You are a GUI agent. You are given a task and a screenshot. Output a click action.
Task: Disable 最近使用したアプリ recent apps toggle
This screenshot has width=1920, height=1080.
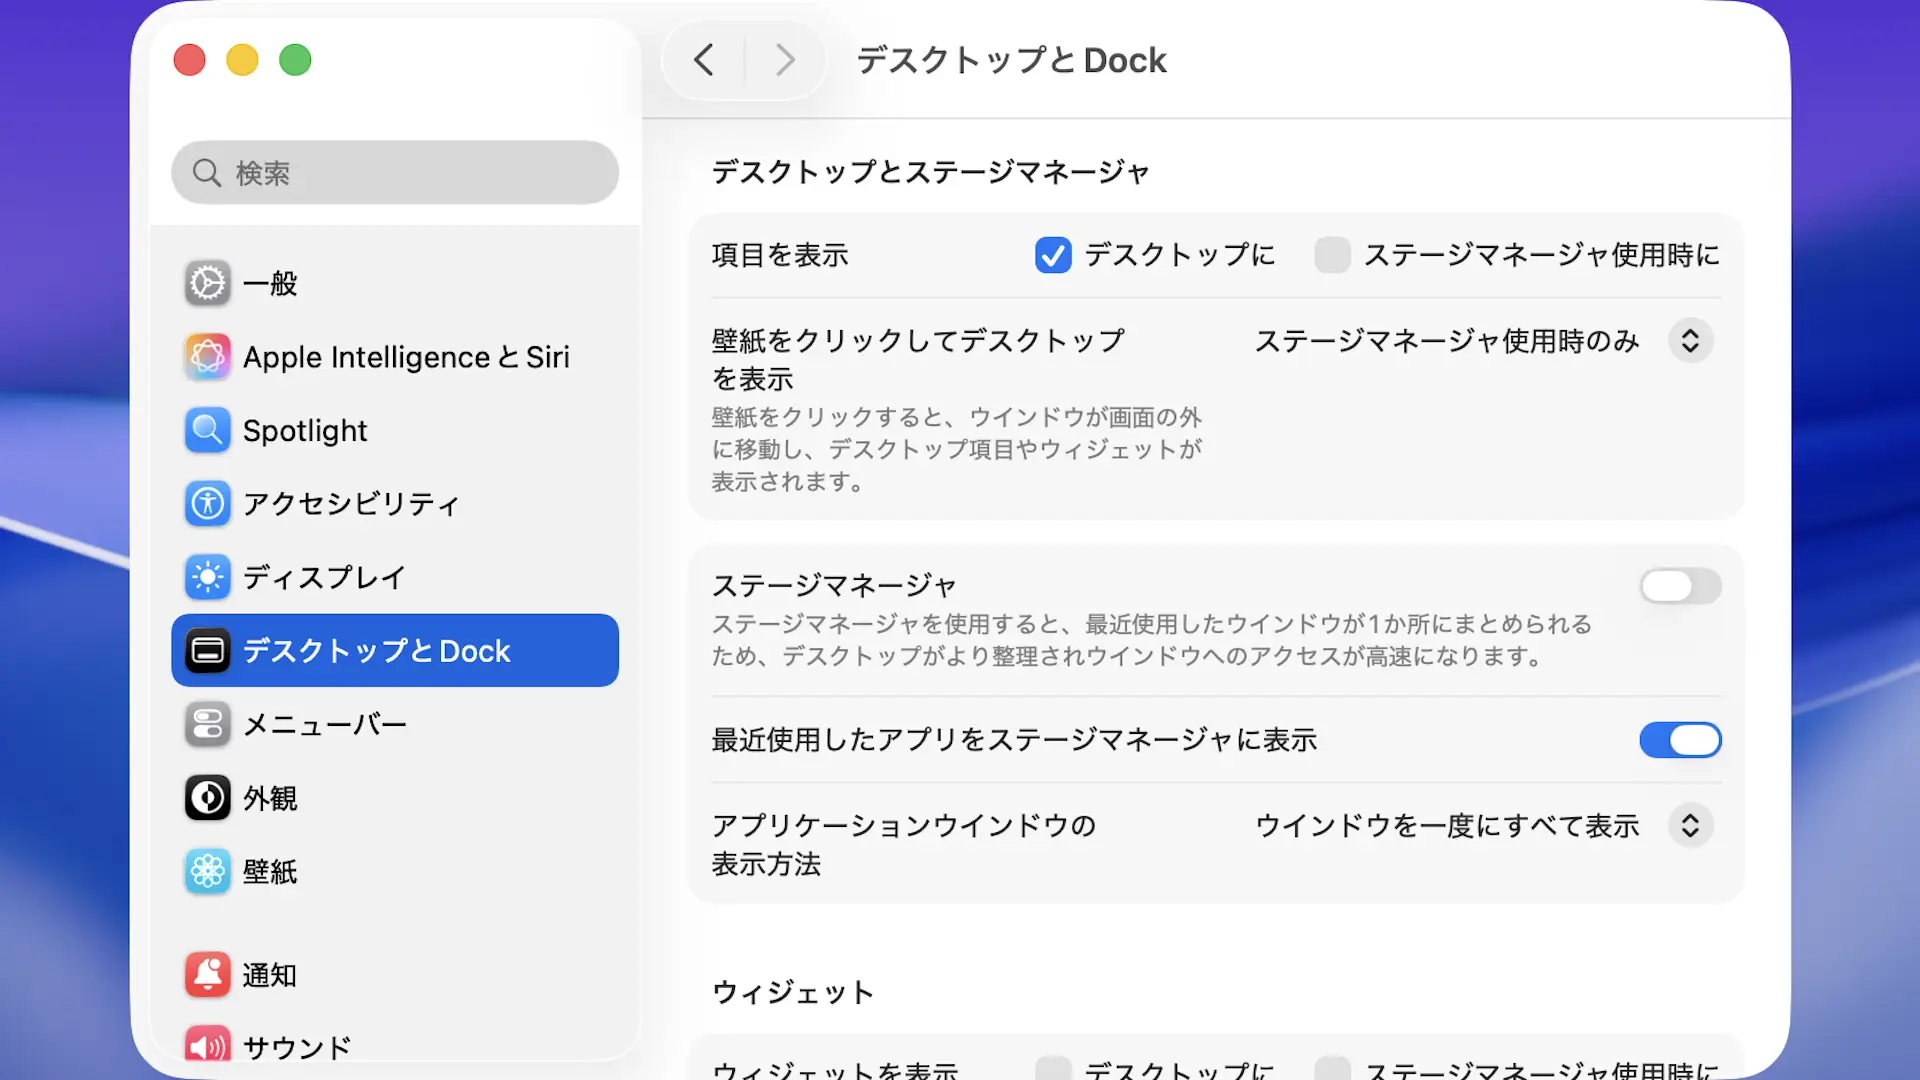point(1680,740)
